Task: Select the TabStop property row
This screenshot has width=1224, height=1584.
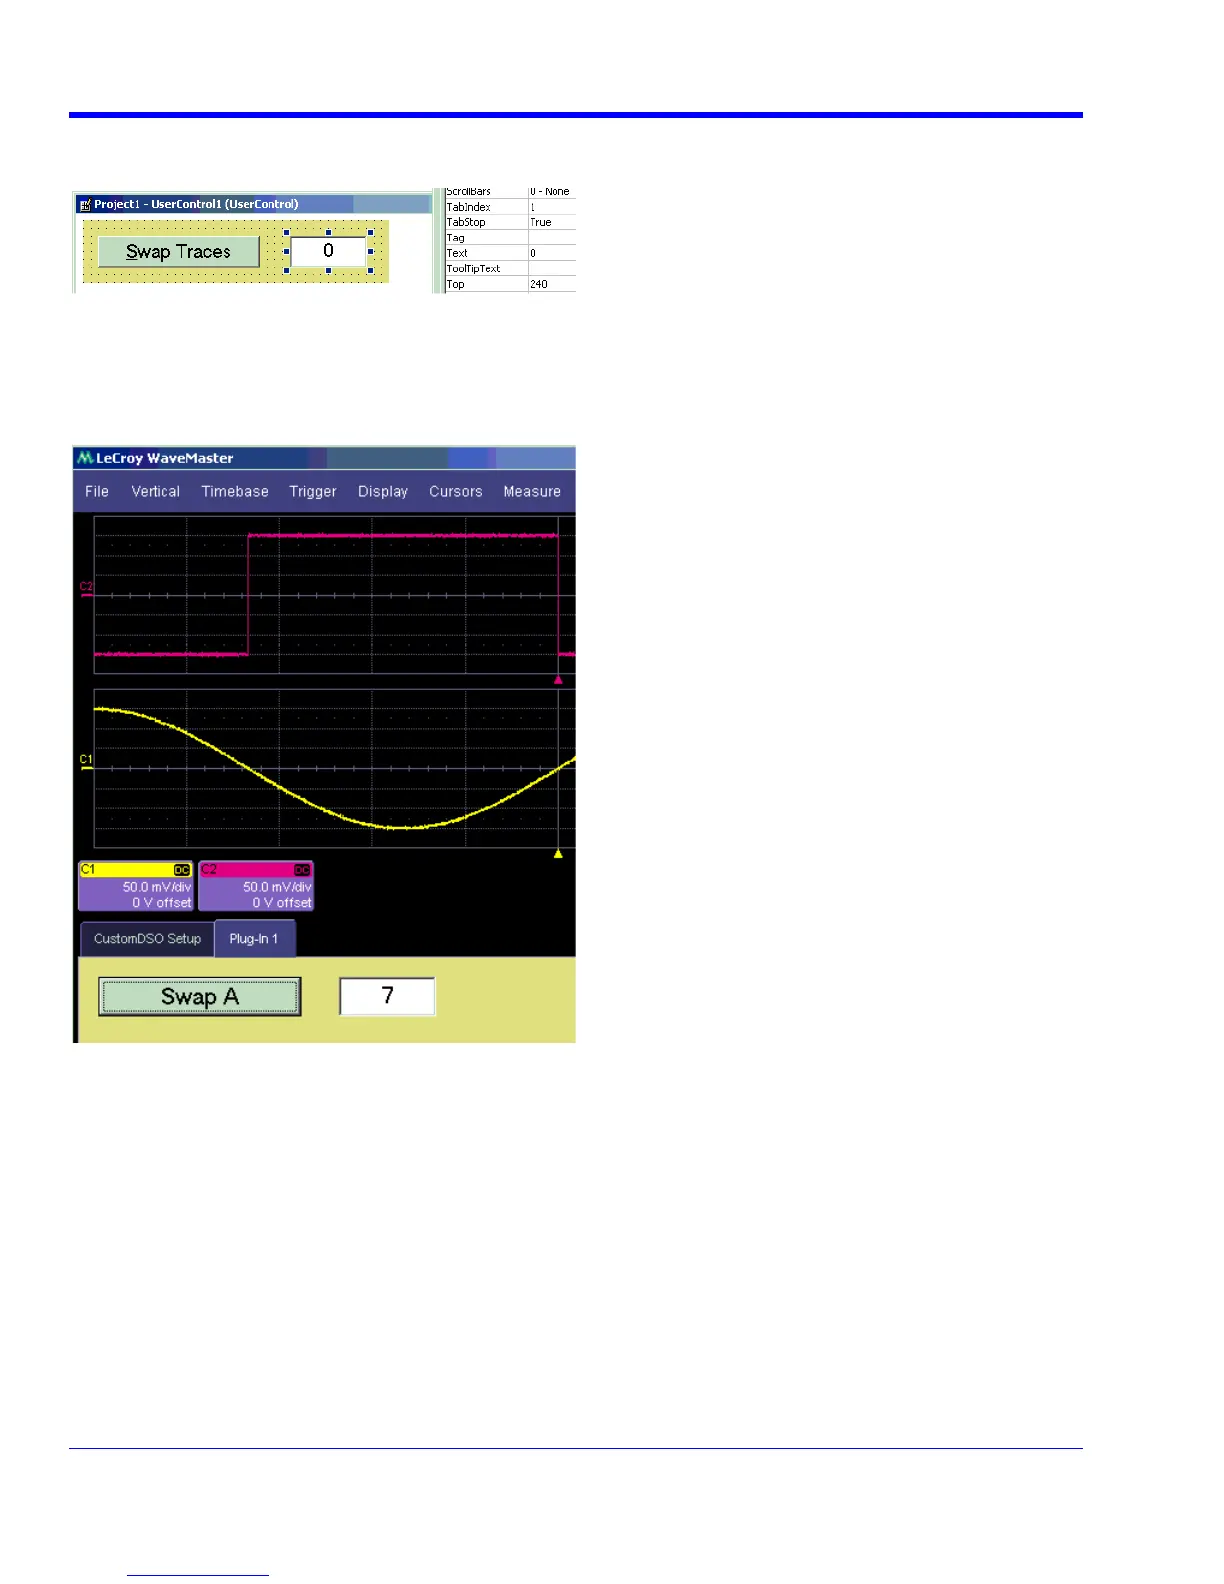Action: (510, 222)
